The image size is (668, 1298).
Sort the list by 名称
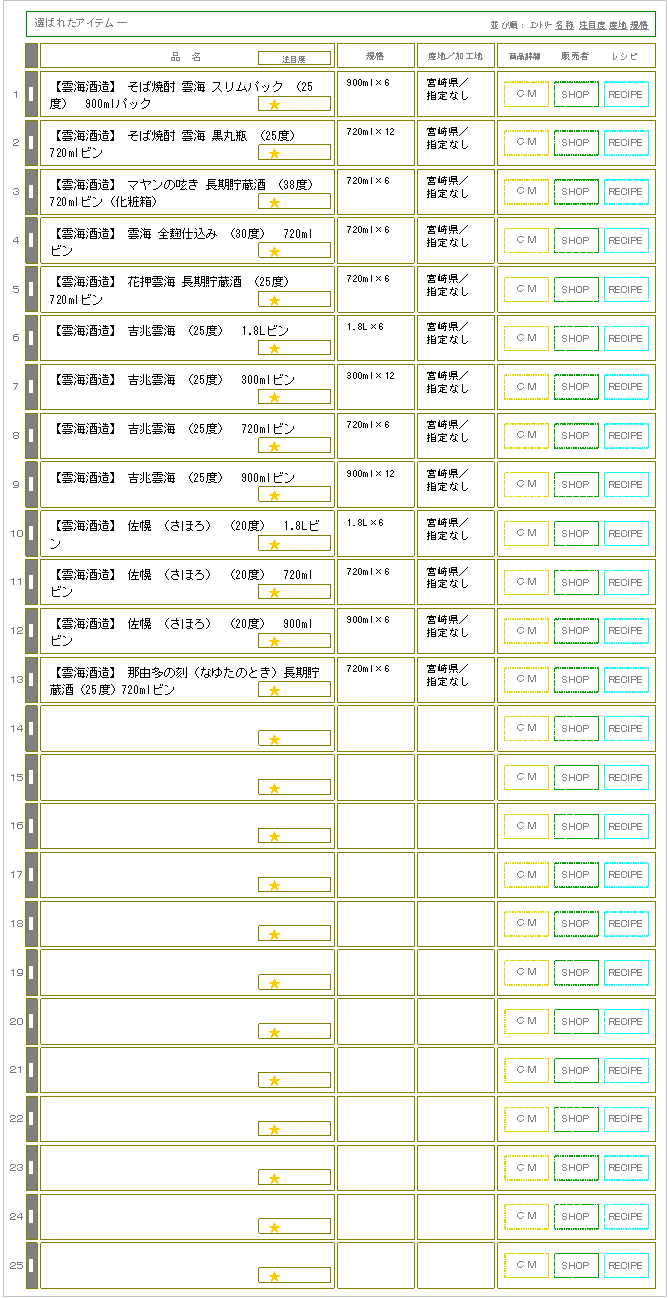pos(565,24)
